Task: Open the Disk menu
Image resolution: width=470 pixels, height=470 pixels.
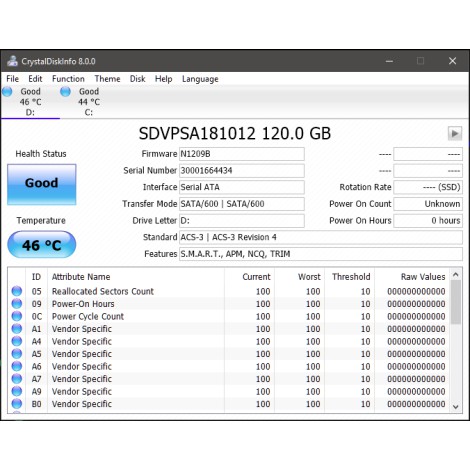Action: pos(137,79)
